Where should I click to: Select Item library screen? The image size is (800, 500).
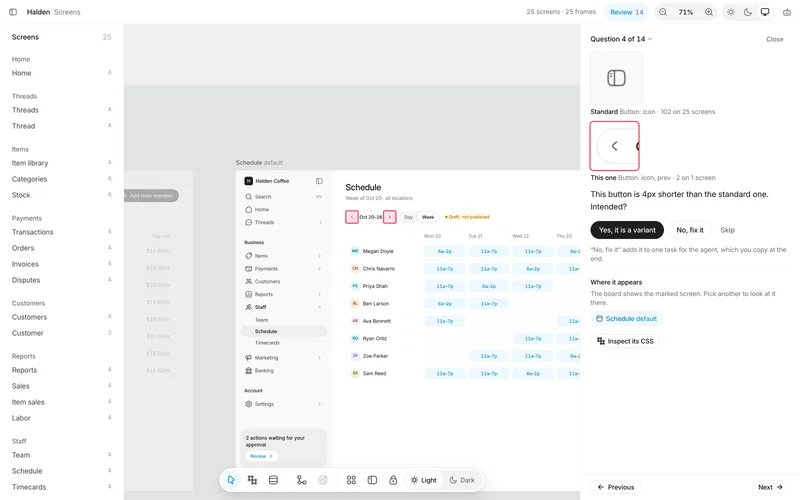coord(61,163)
